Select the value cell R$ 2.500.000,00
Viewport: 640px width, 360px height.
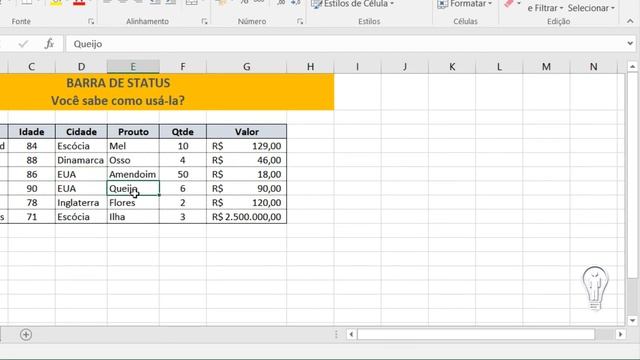coord(247,217)
